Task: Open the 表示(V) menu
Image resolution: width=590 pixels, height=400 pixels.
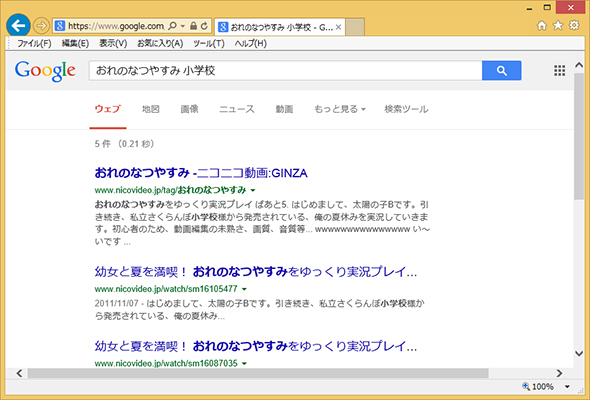Action: click(x=113, y=43)
